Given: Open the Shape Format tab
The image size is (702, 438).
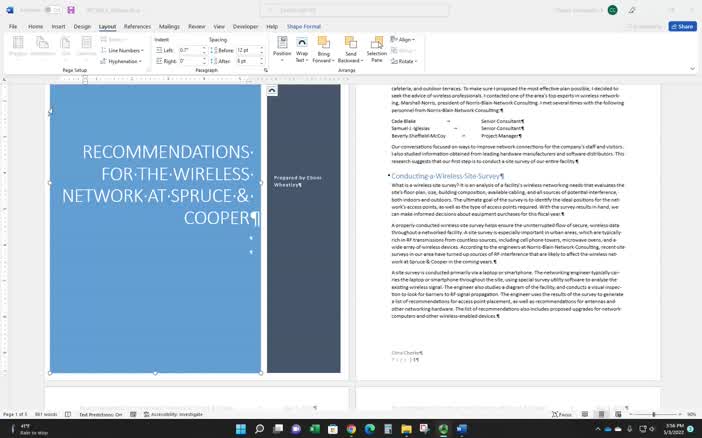Looking at the screenshot, I should 303,27.
